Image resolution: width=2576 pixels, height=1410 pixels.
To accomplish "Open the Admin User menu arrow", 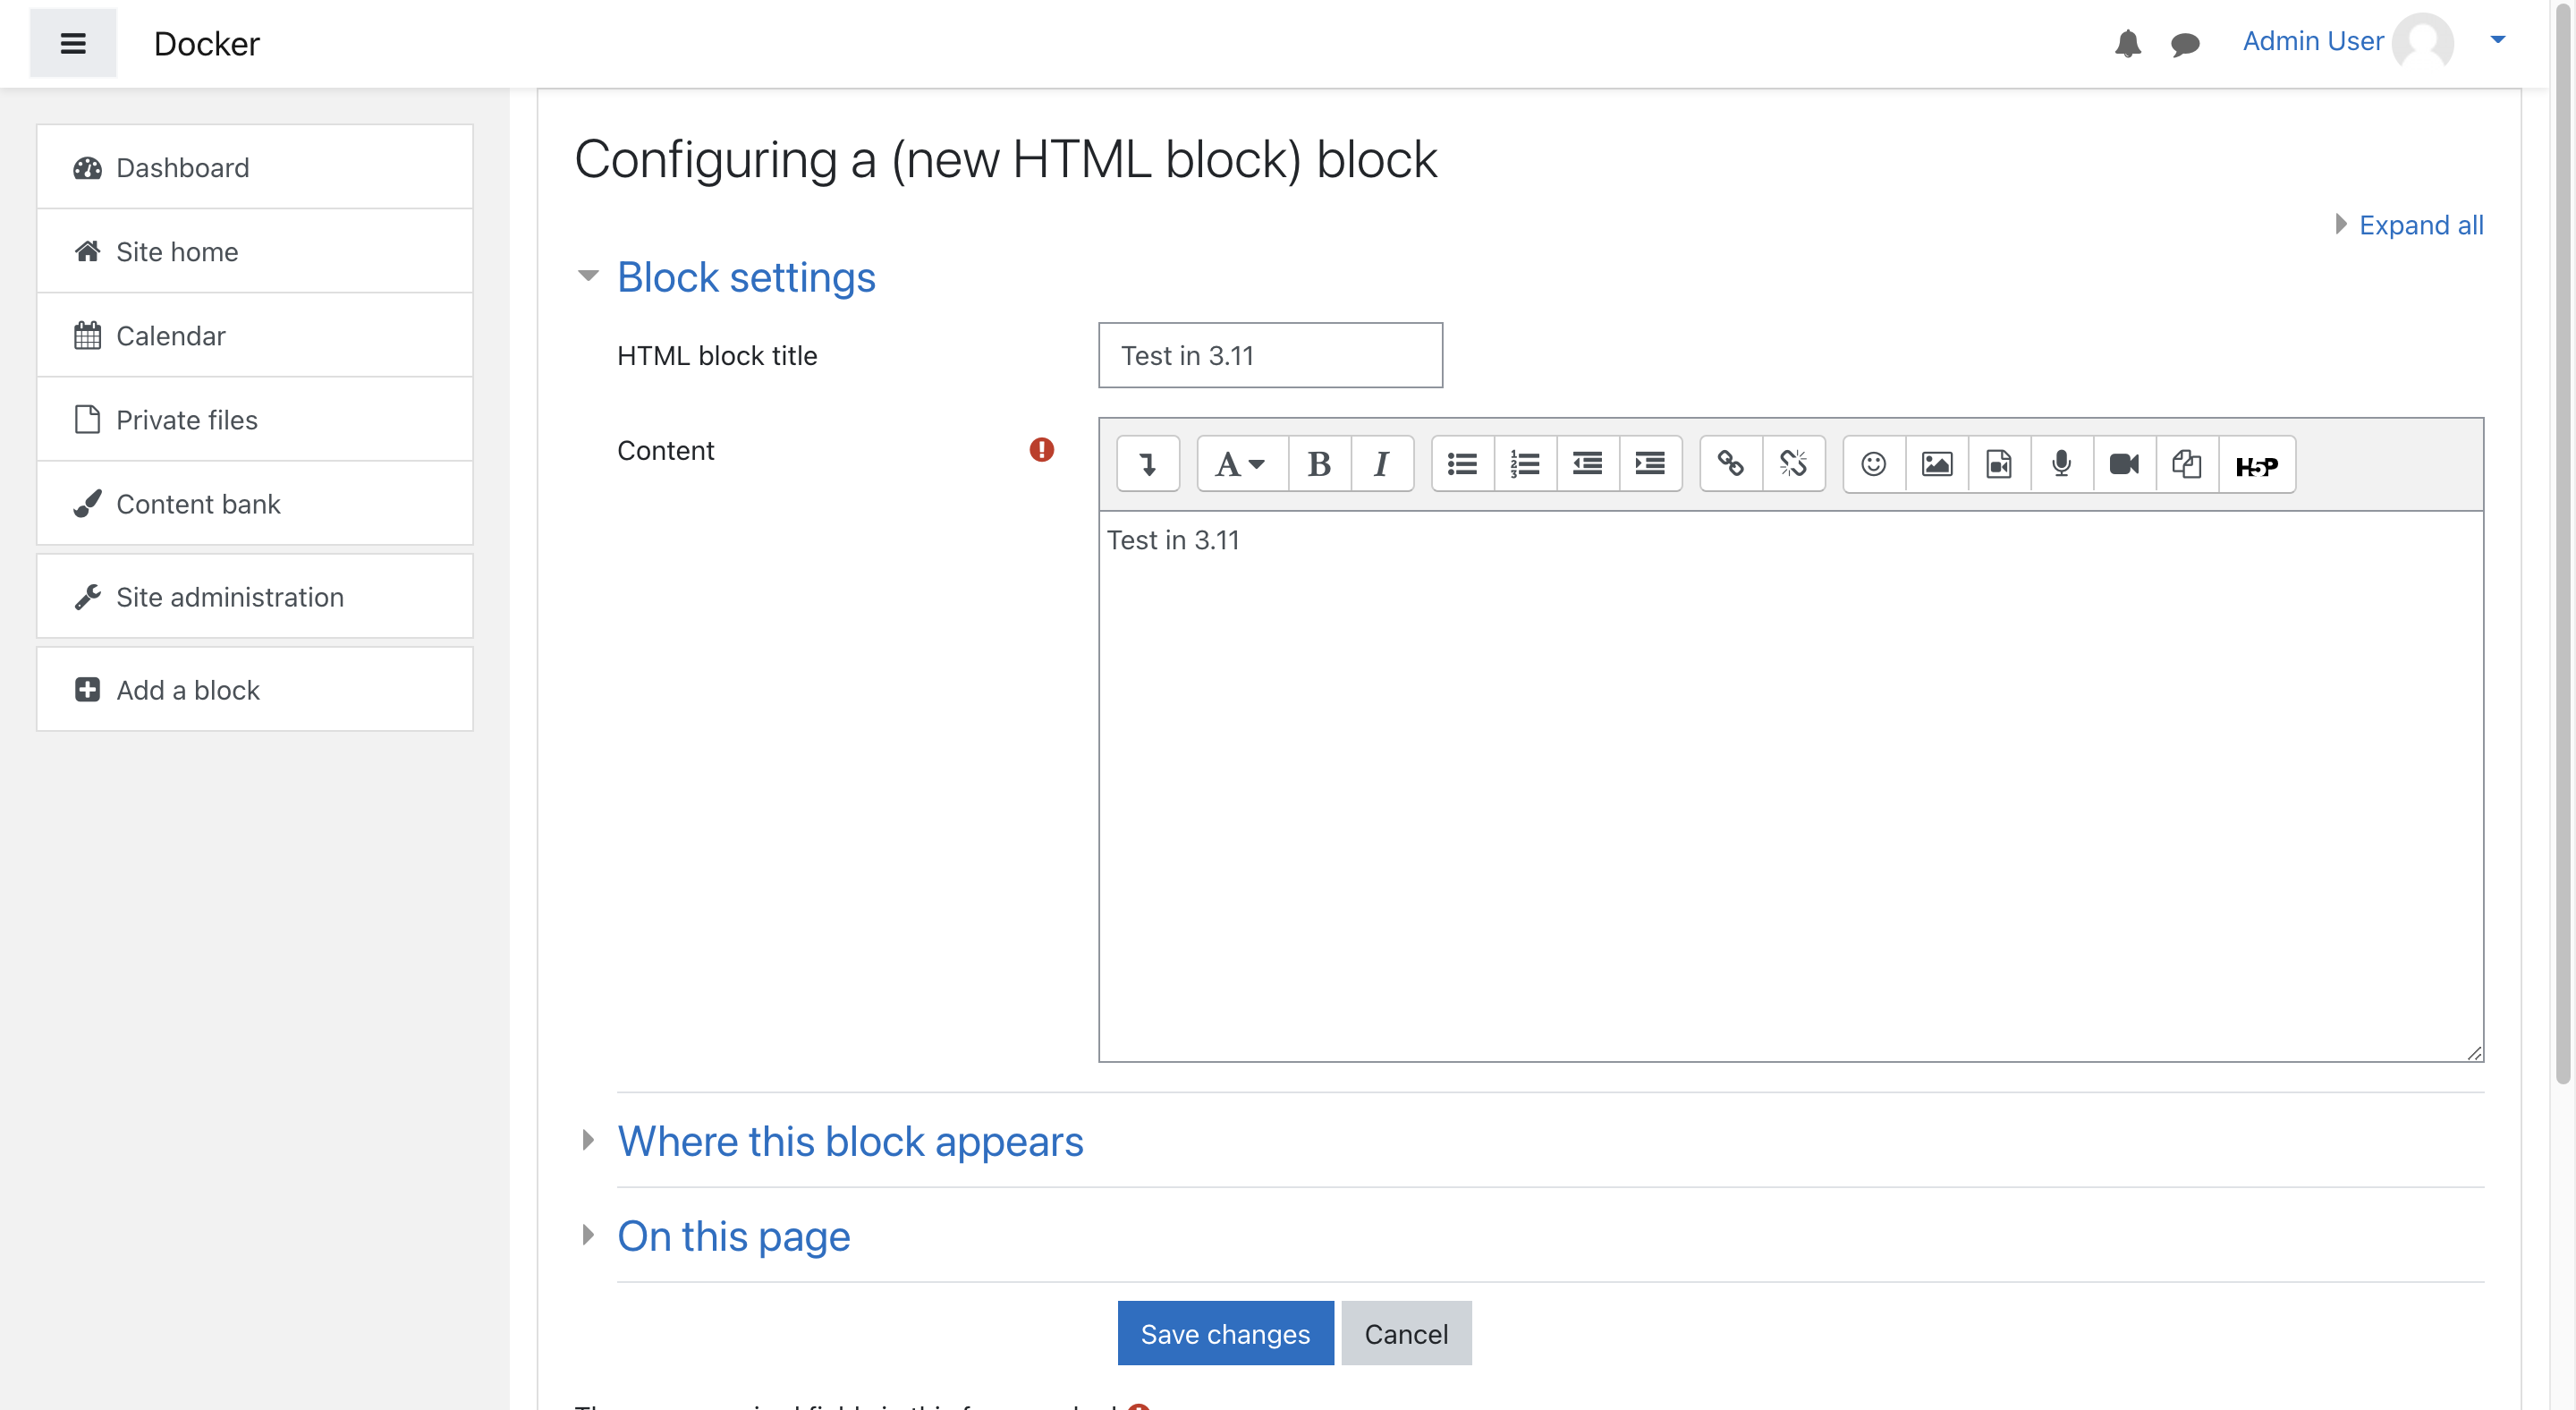I will coord(2497,40).
